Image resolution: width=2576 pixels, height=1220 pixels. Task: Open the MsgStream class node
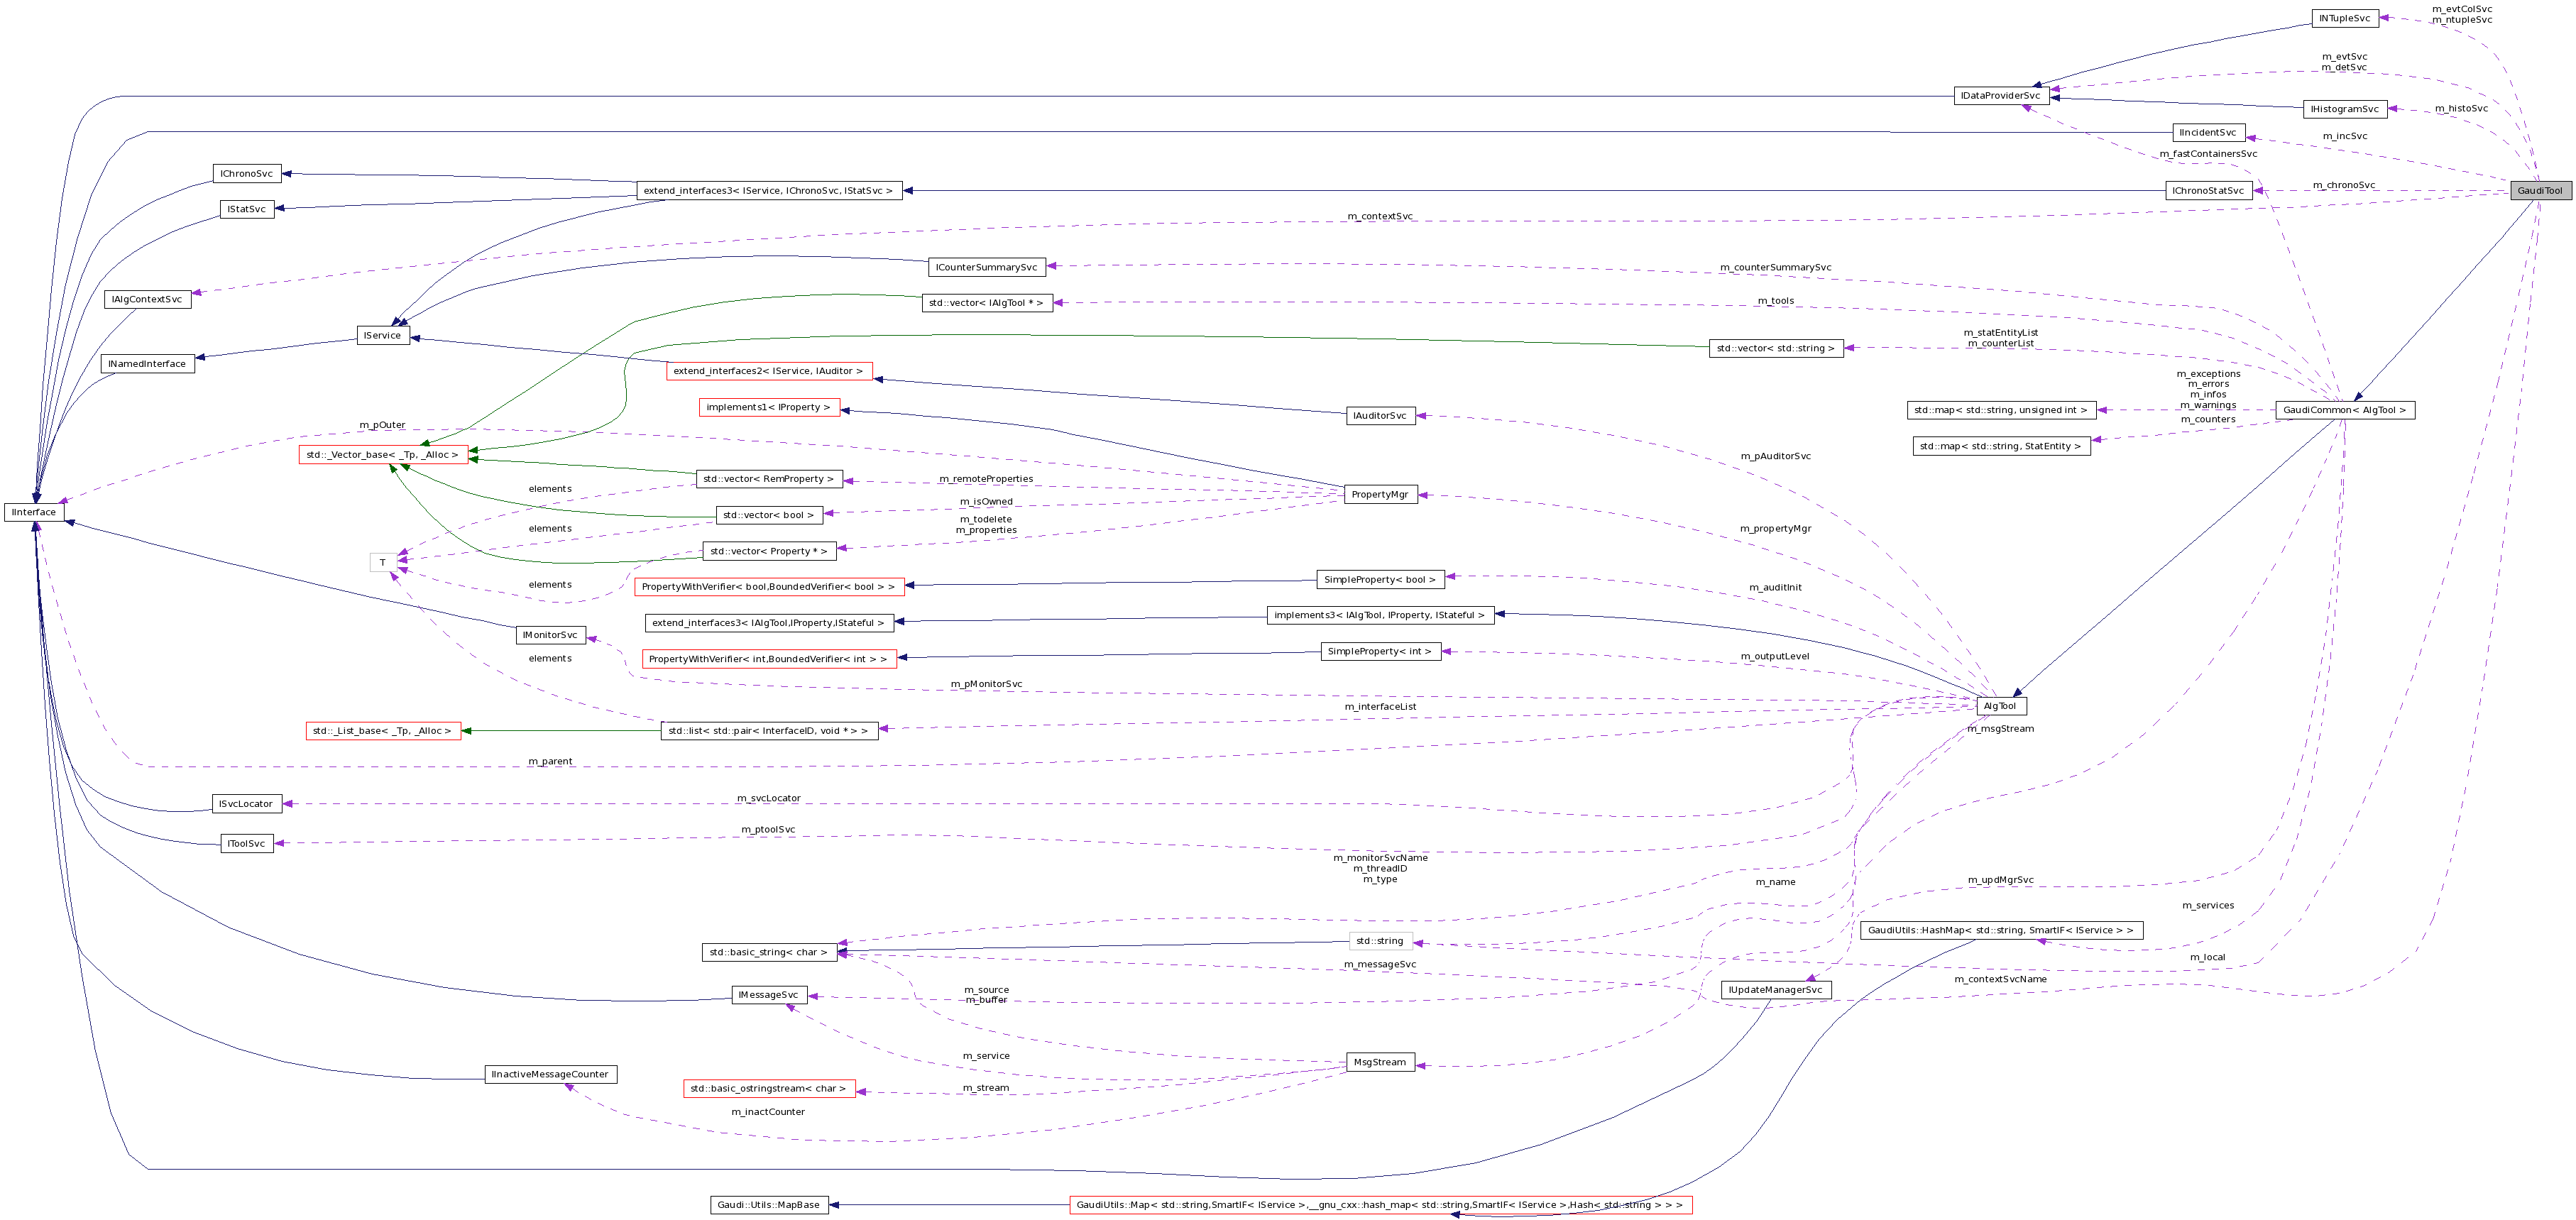pos(1380,1062)
